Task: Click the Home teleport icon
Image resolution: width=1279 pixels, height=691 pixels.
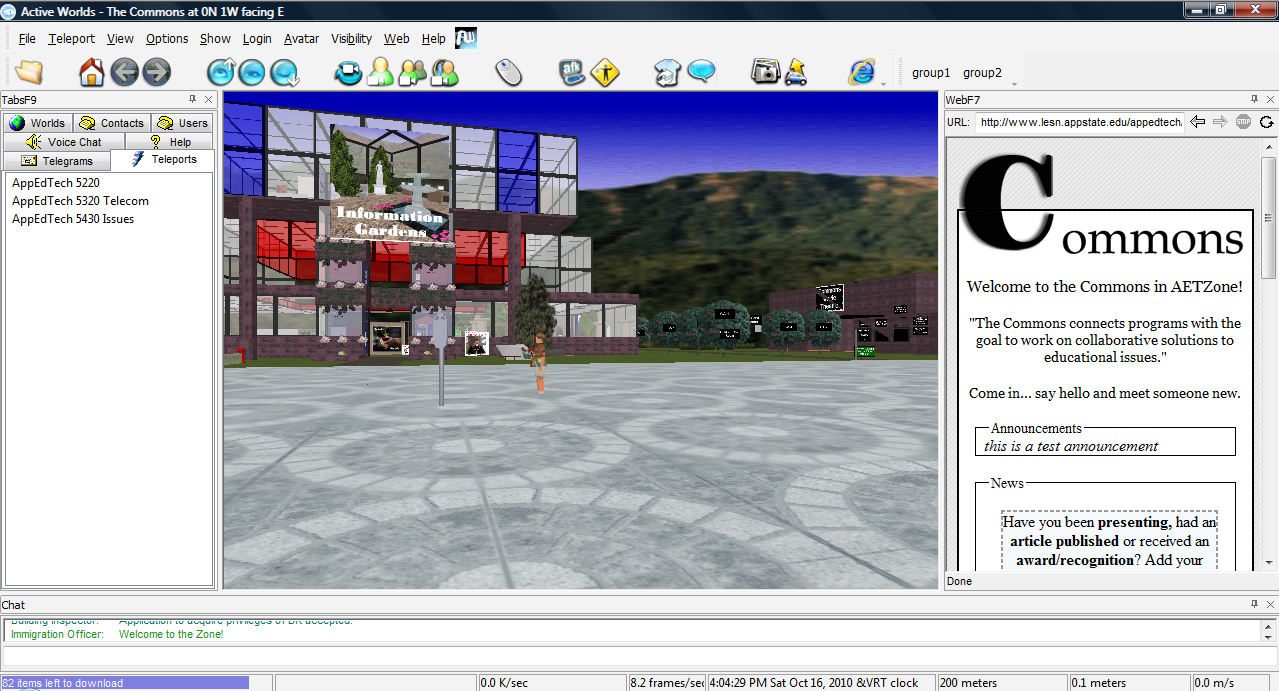Action: coord(91,72)
